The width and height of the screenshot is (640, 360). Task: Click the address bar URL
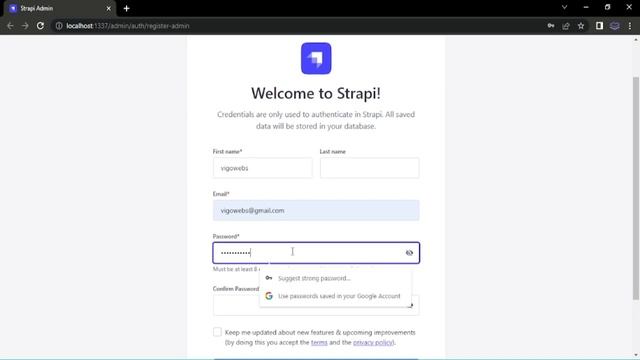(x=128, y=26)
